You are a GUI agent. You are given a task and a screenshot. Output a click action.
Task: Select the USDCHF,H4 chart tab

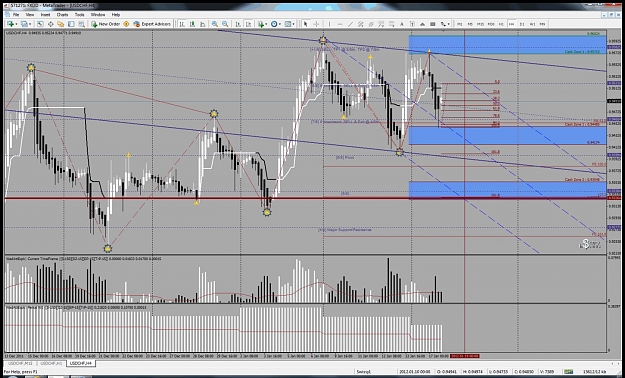point(80,363)
